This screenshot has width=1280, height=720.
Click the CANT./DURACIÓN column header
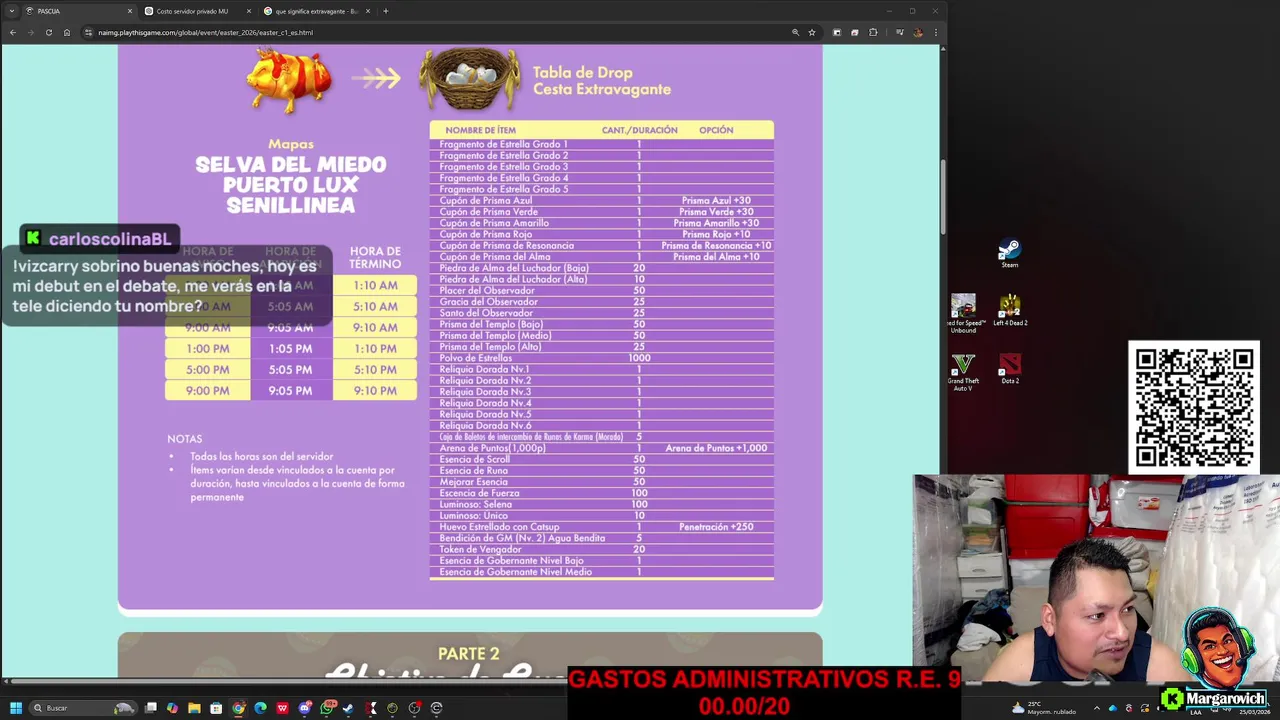639,130
